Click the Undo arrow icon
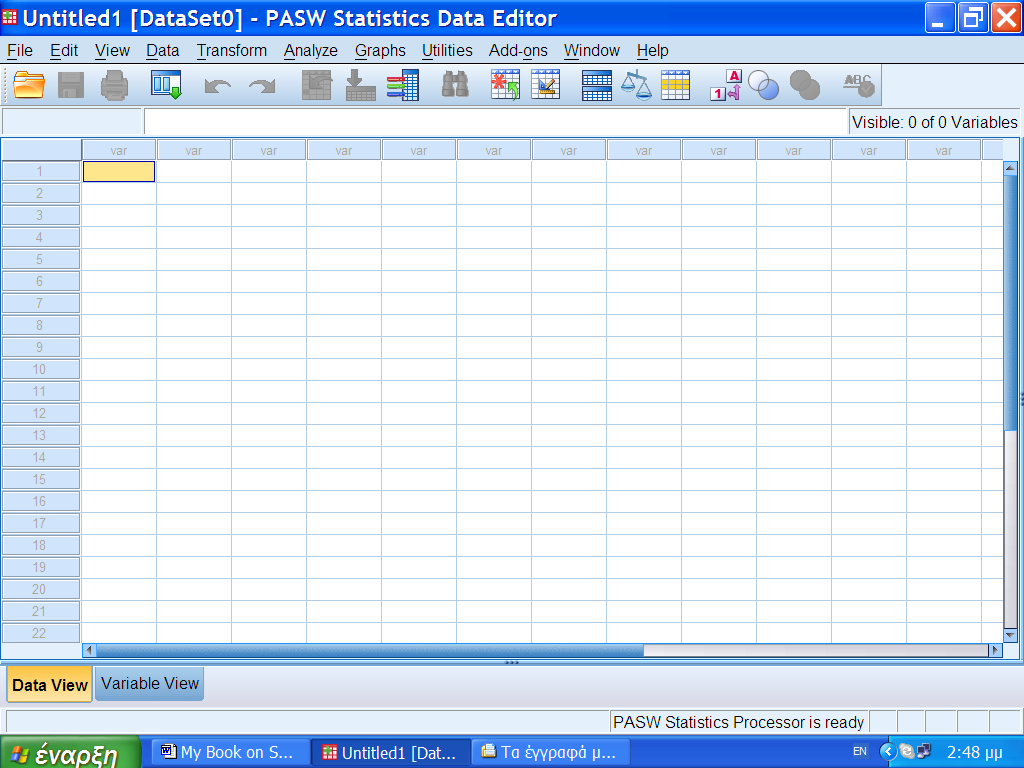The height and width of the screenshot is (768, 1024). [217, 86]
